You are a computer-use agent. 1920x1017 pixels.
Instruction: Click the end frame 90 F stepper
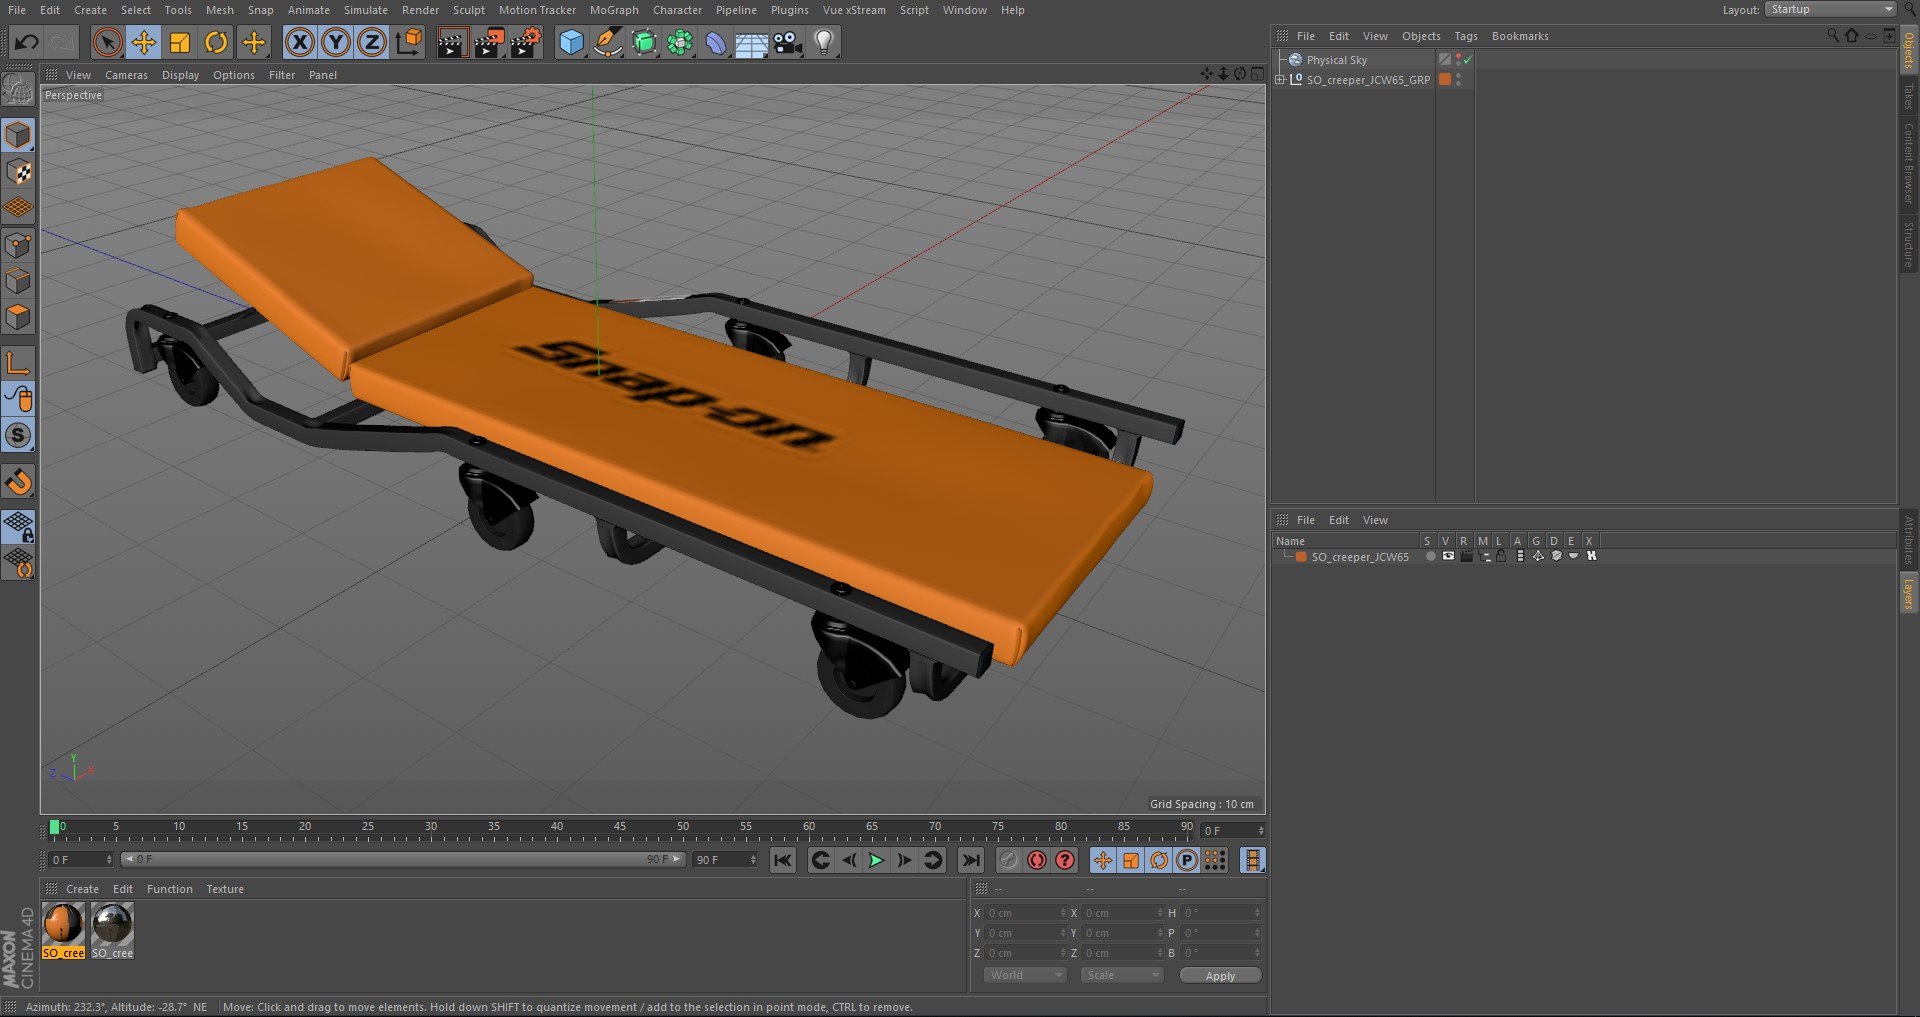click(x=753, y=860)
